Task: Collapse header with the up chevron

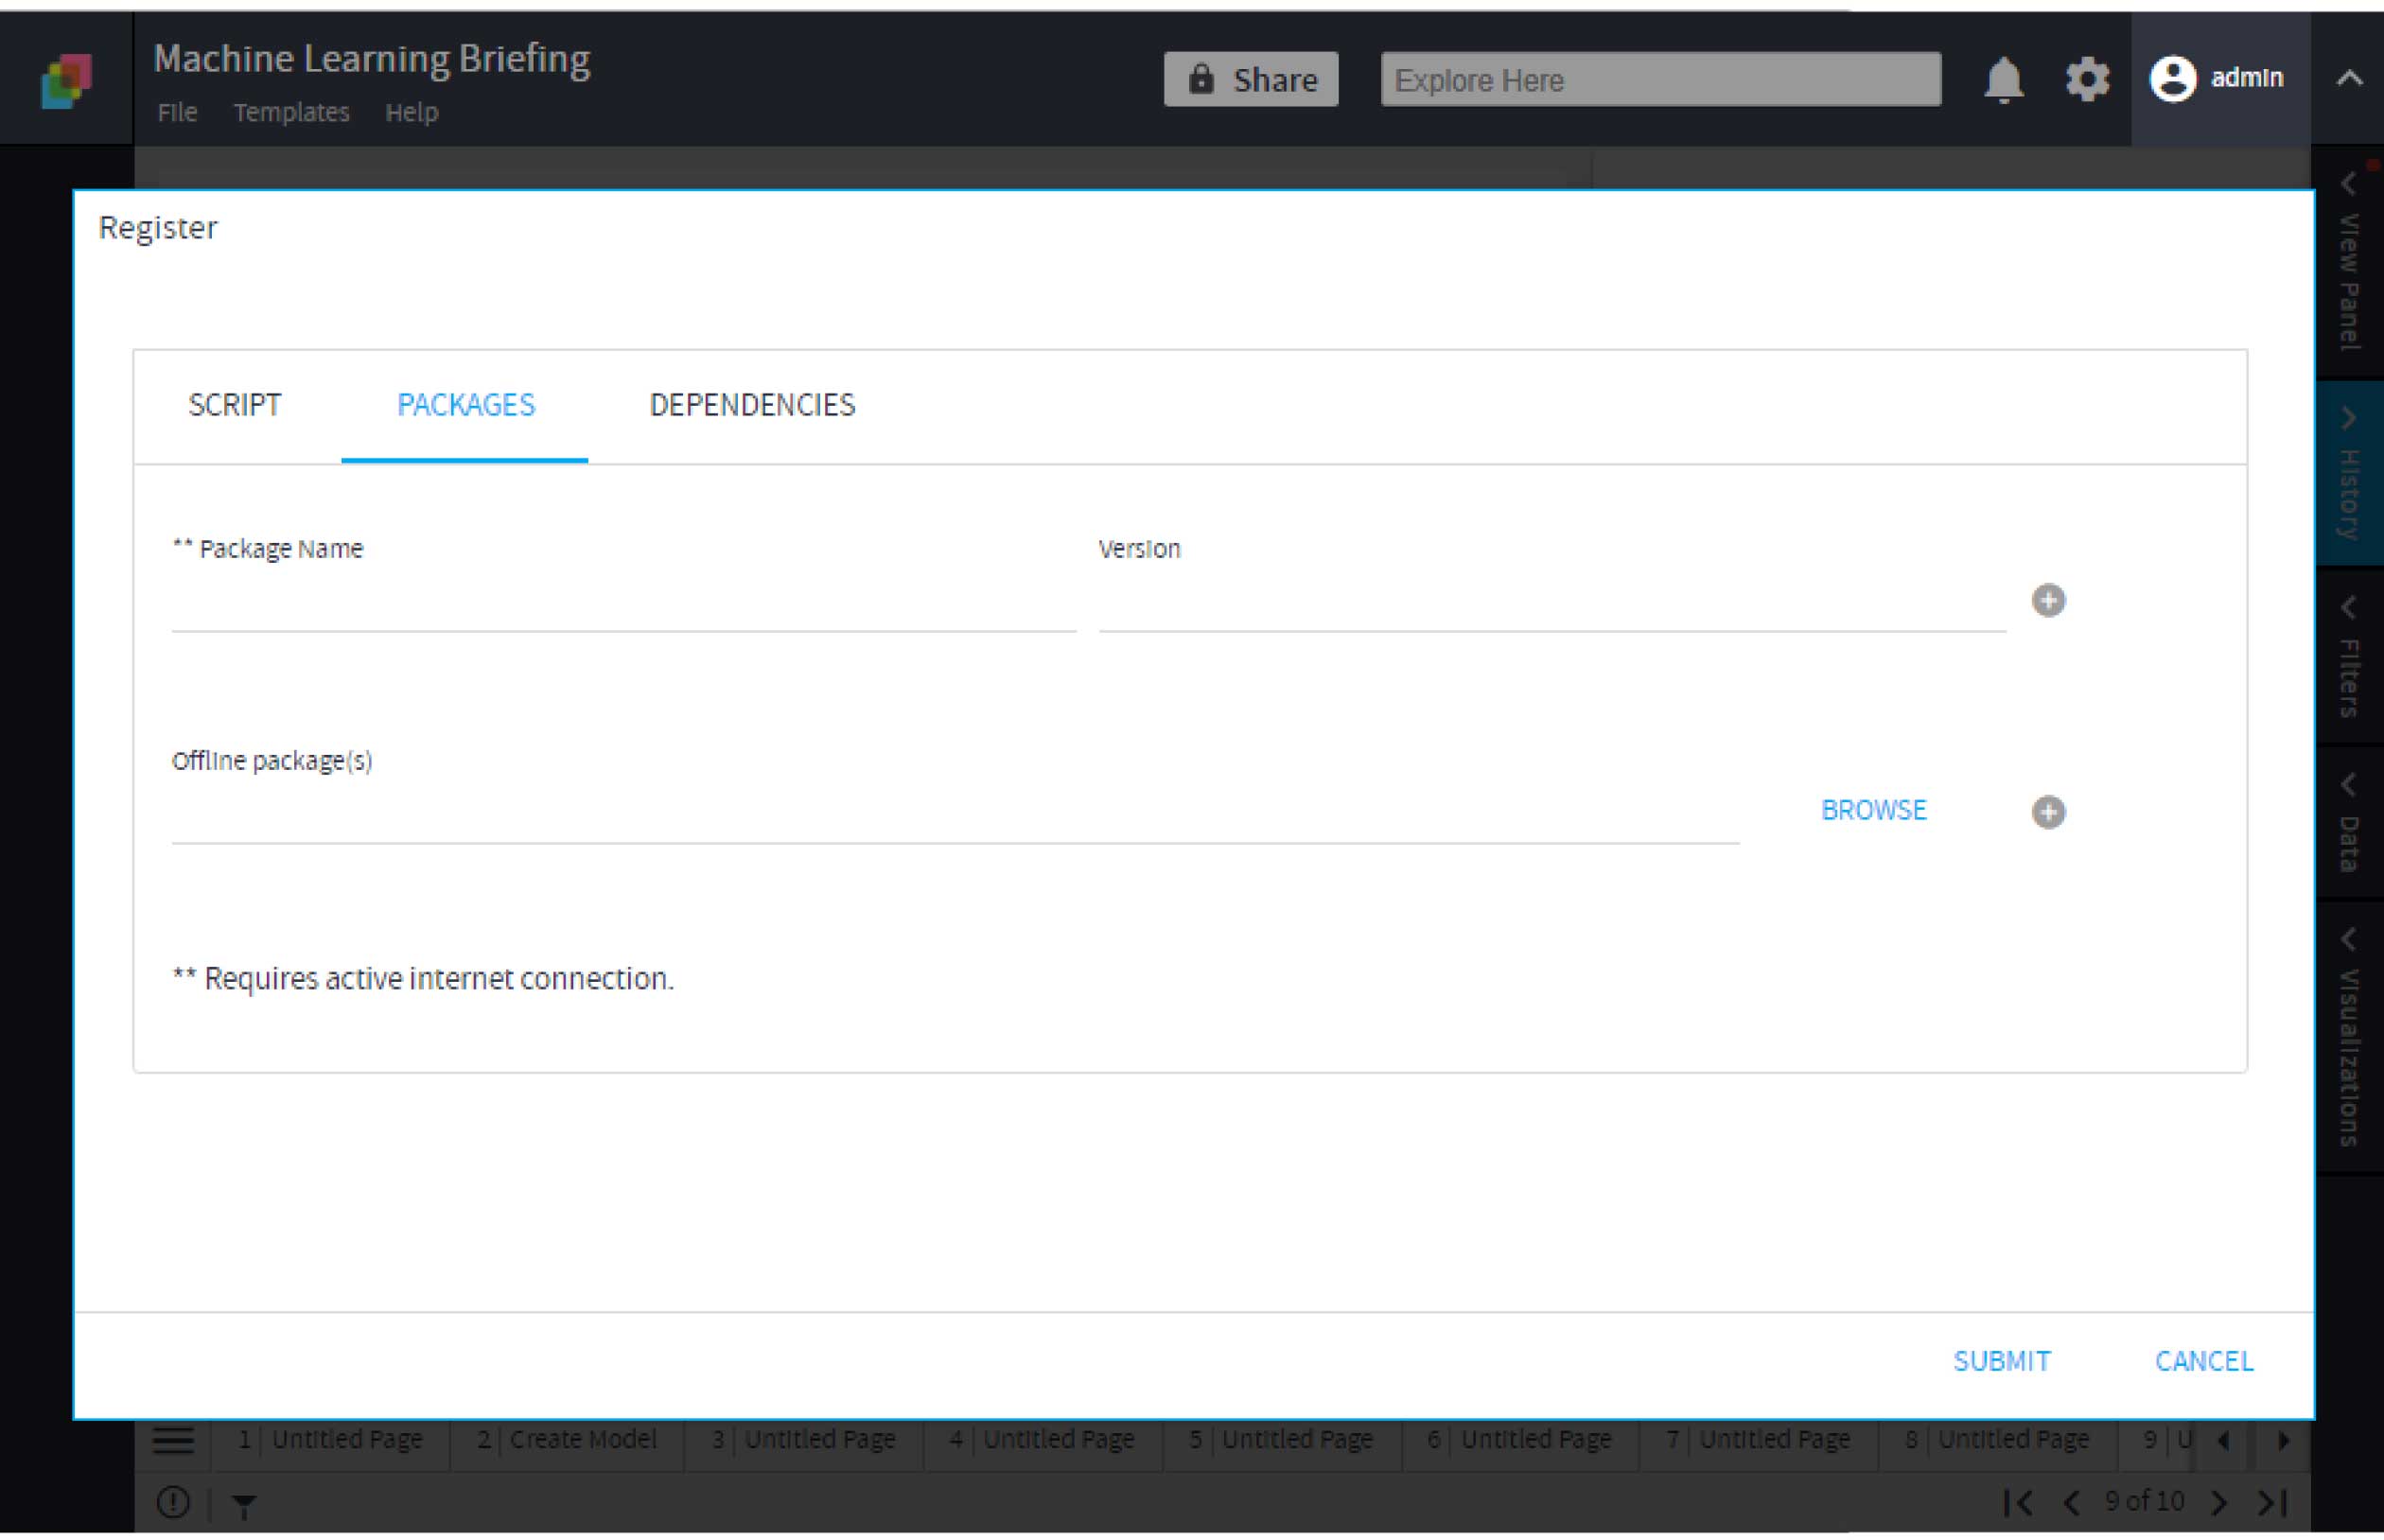Action: pos(2349,79)
